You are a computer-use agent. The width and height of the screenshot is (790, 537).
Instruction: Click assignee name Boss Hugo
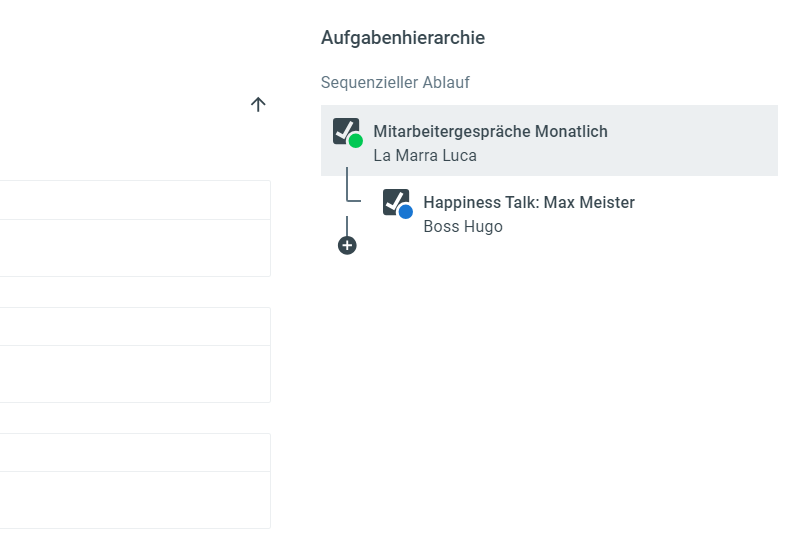pos(462,226)
